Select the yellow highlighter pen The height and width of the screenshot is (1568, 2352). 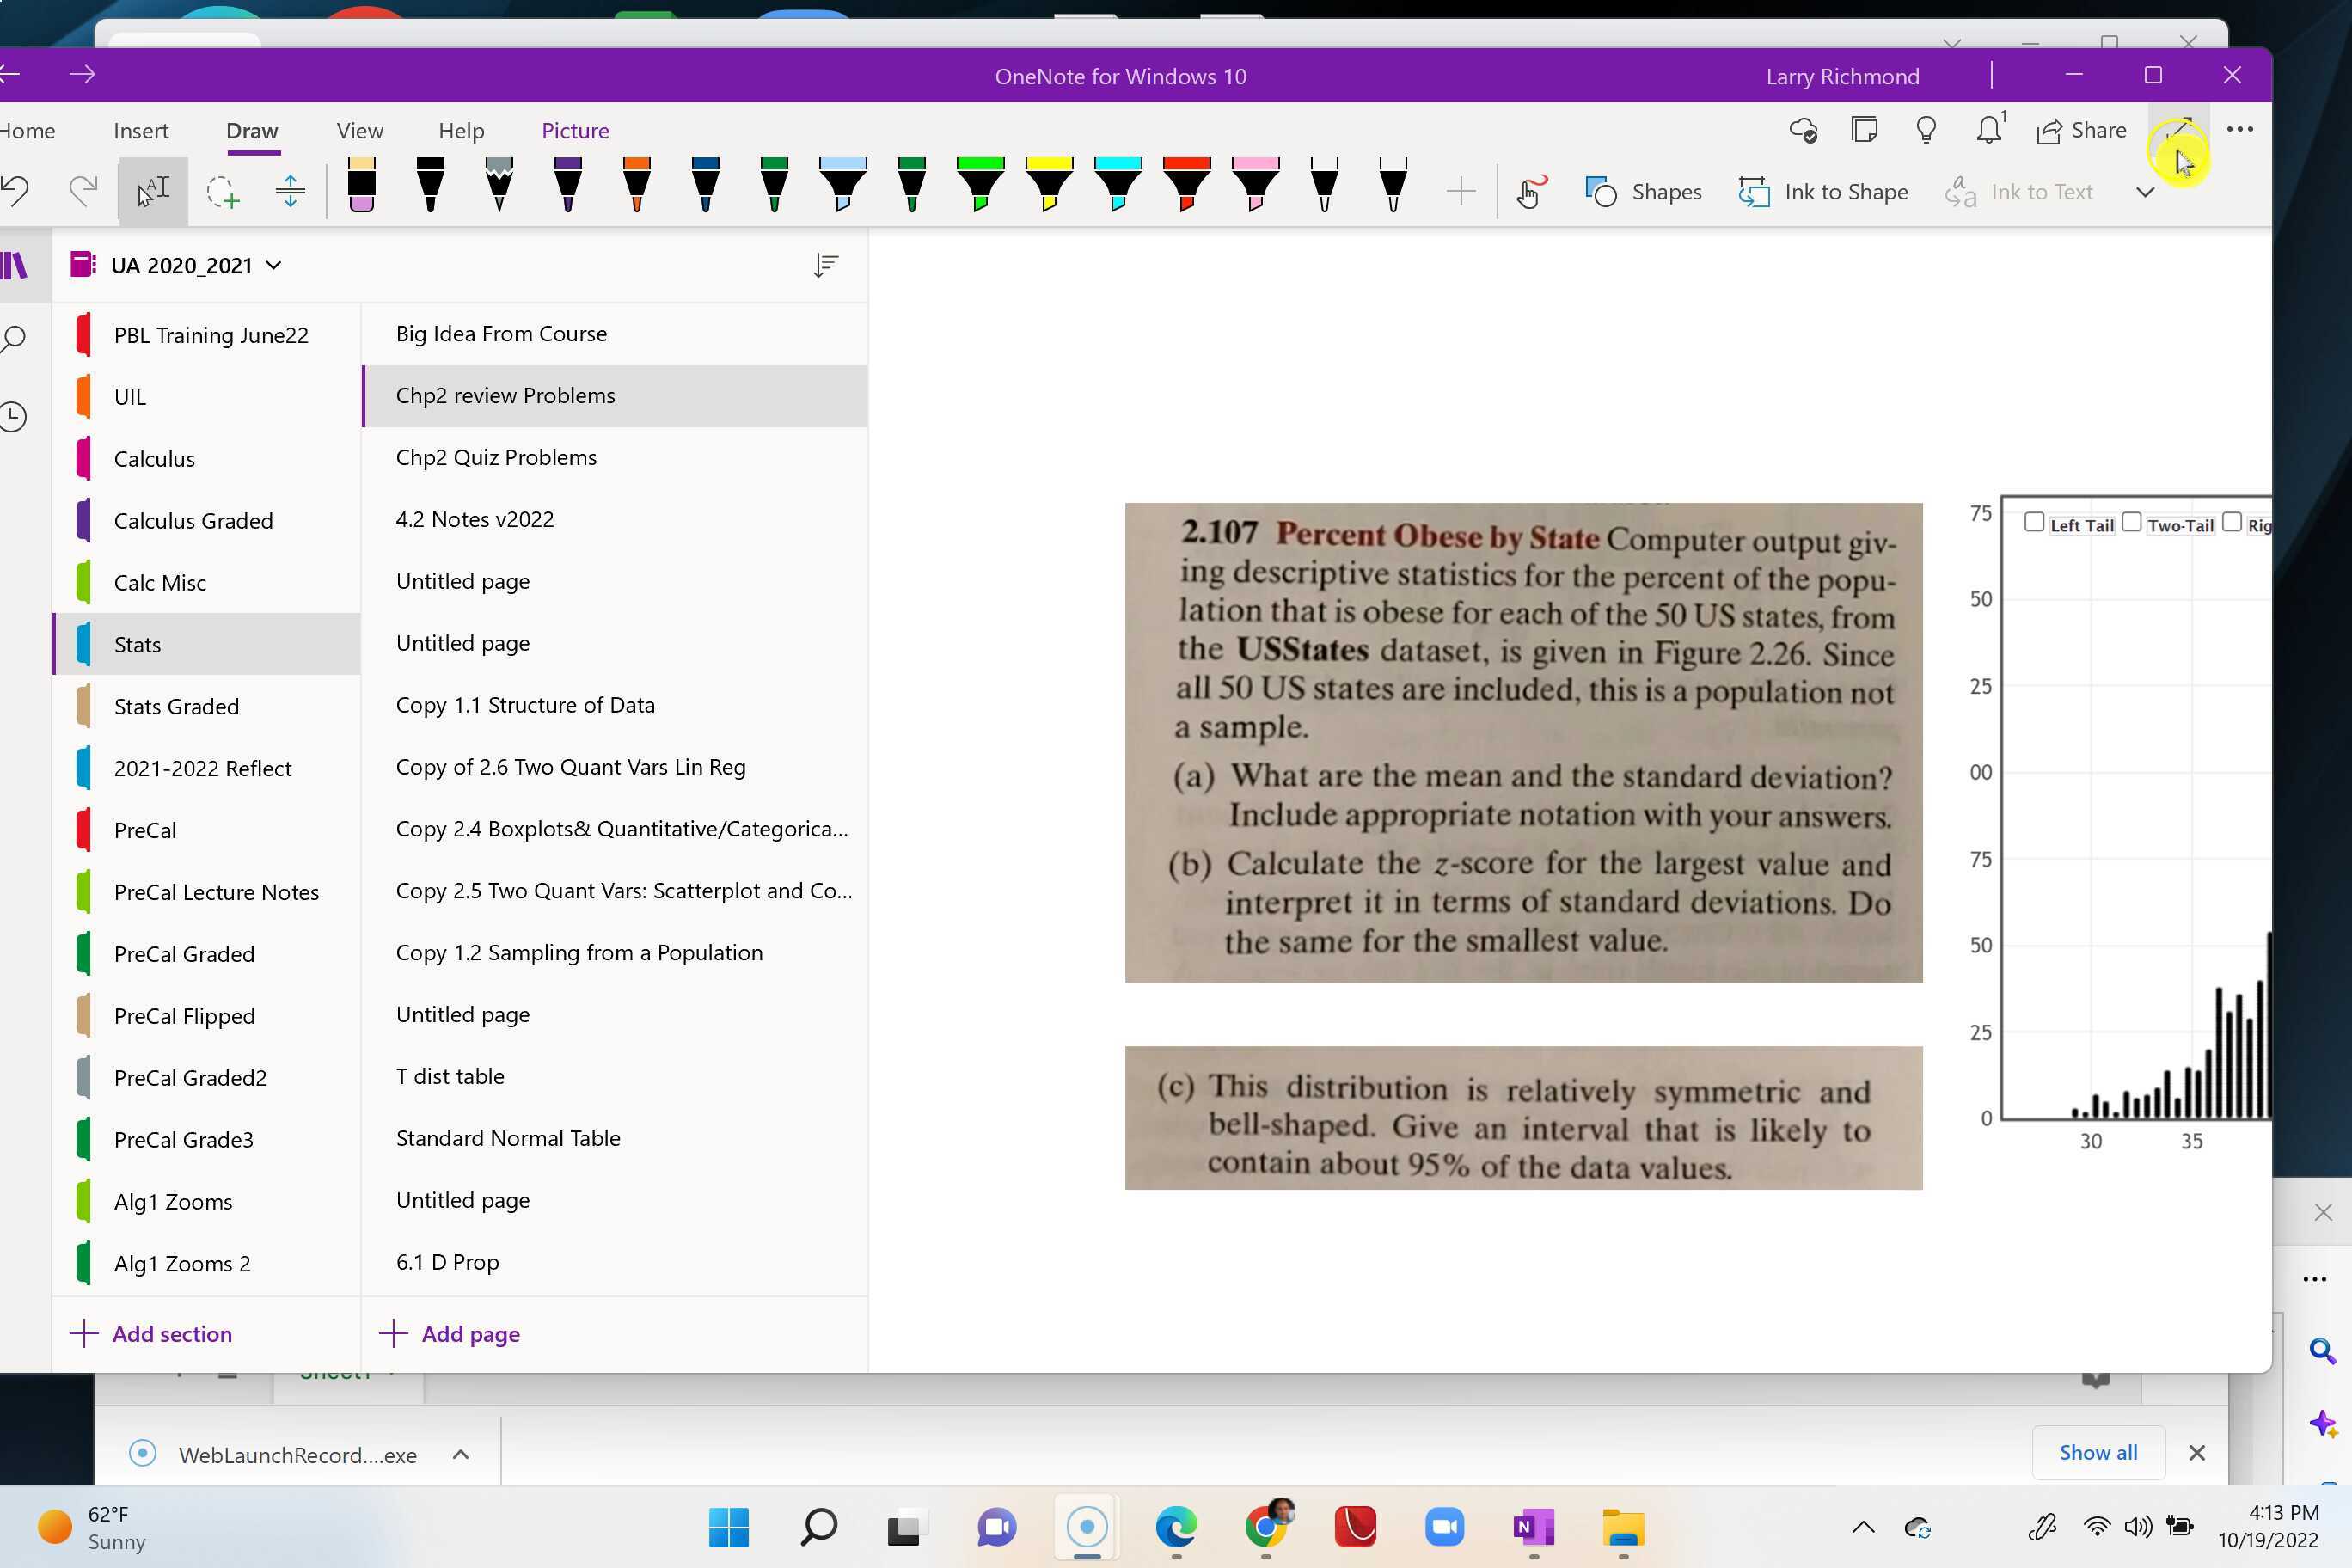[x=1049, y=185]
